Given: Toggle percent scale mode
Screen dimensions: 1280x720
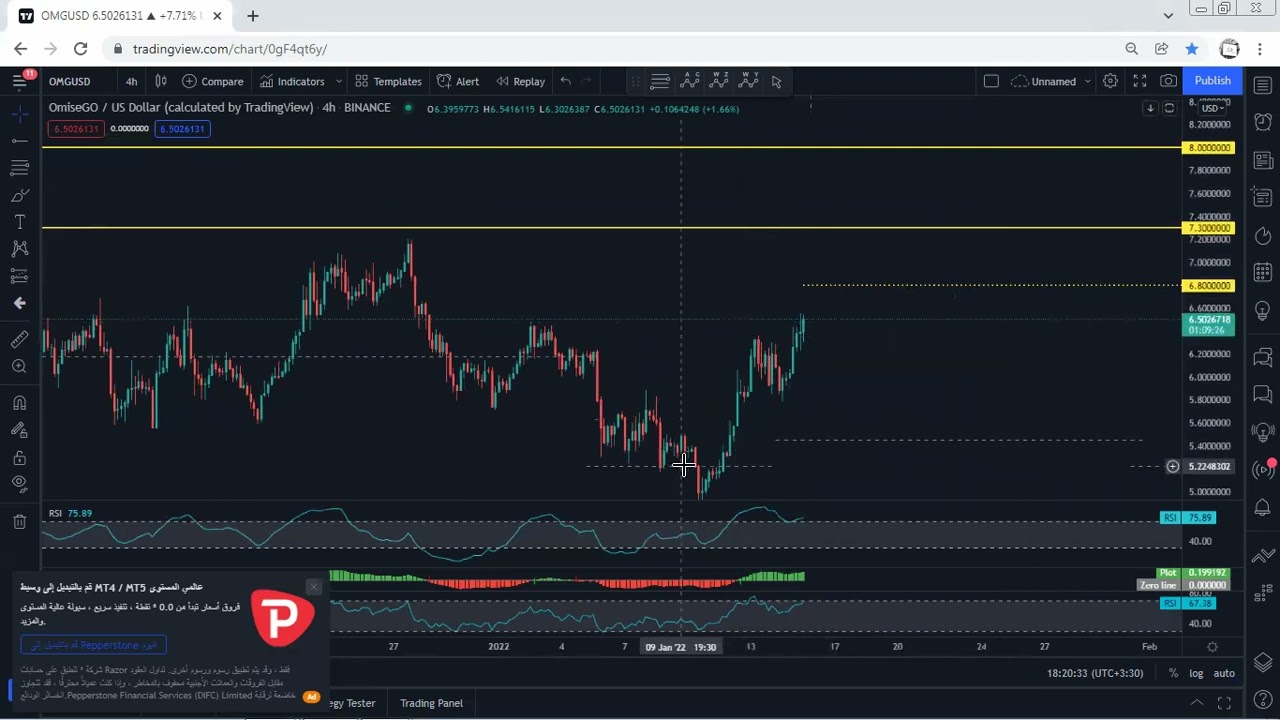Looking at the screenshot, I should [1173, 673].
